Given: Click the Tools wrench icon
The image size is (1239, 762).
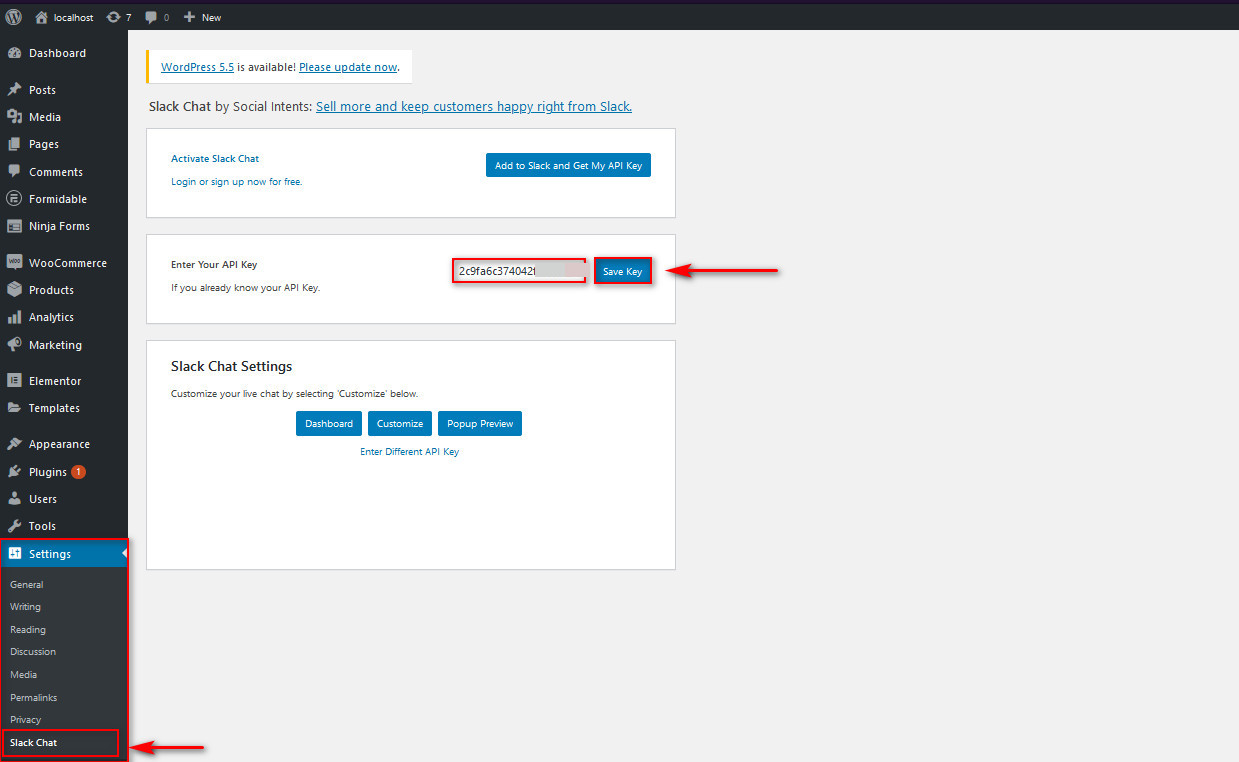Looking at the screenshot, I should tap(14, 526).
